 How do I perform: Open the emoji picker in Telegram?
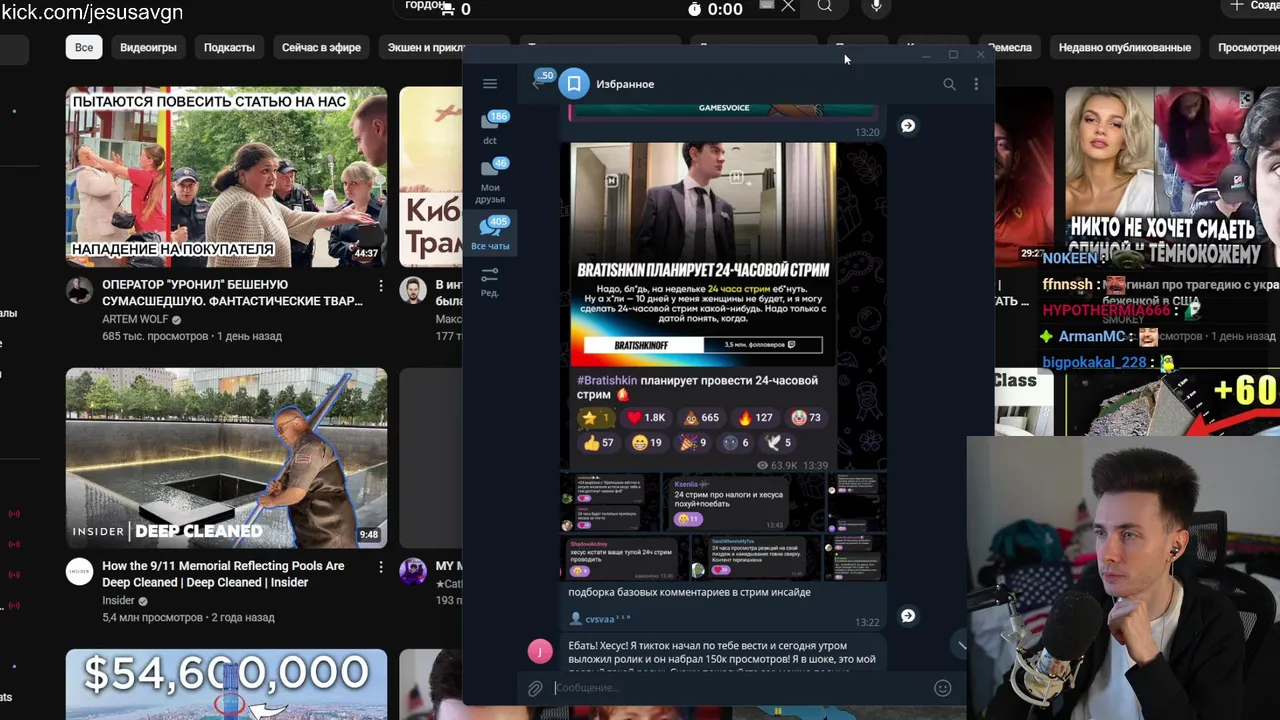coord(942,688)
